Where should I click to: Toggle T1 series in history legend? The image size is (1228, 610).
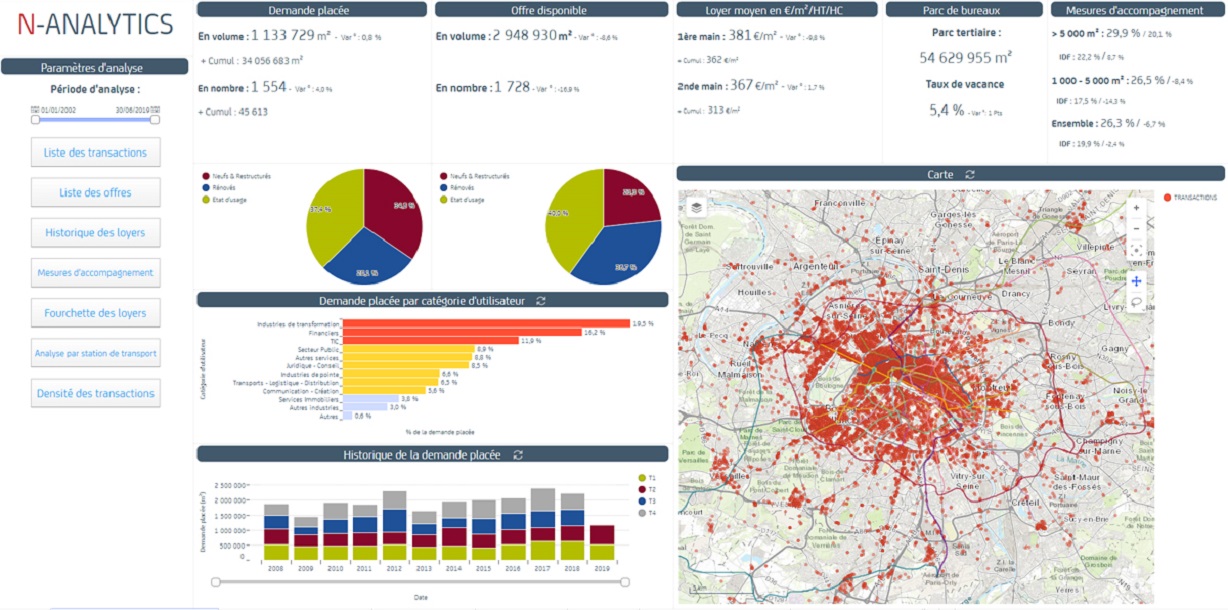click(642, 478)
